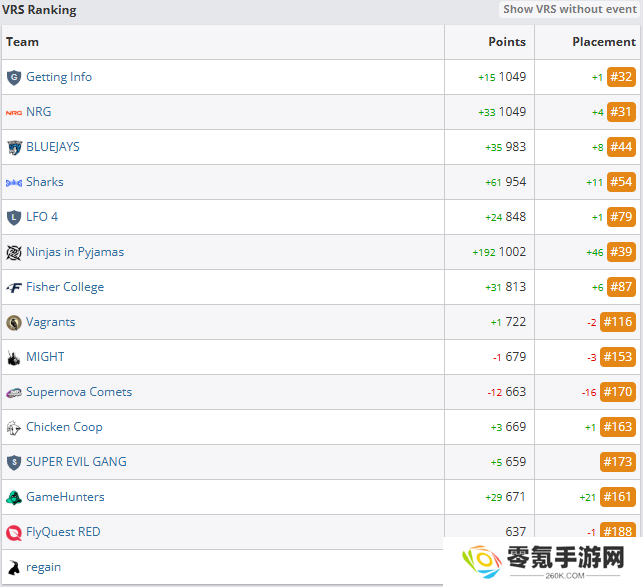The width and height of the screenshot is (643, 587).
Task: Click the #116 placement badge
Action: point(618,322)
